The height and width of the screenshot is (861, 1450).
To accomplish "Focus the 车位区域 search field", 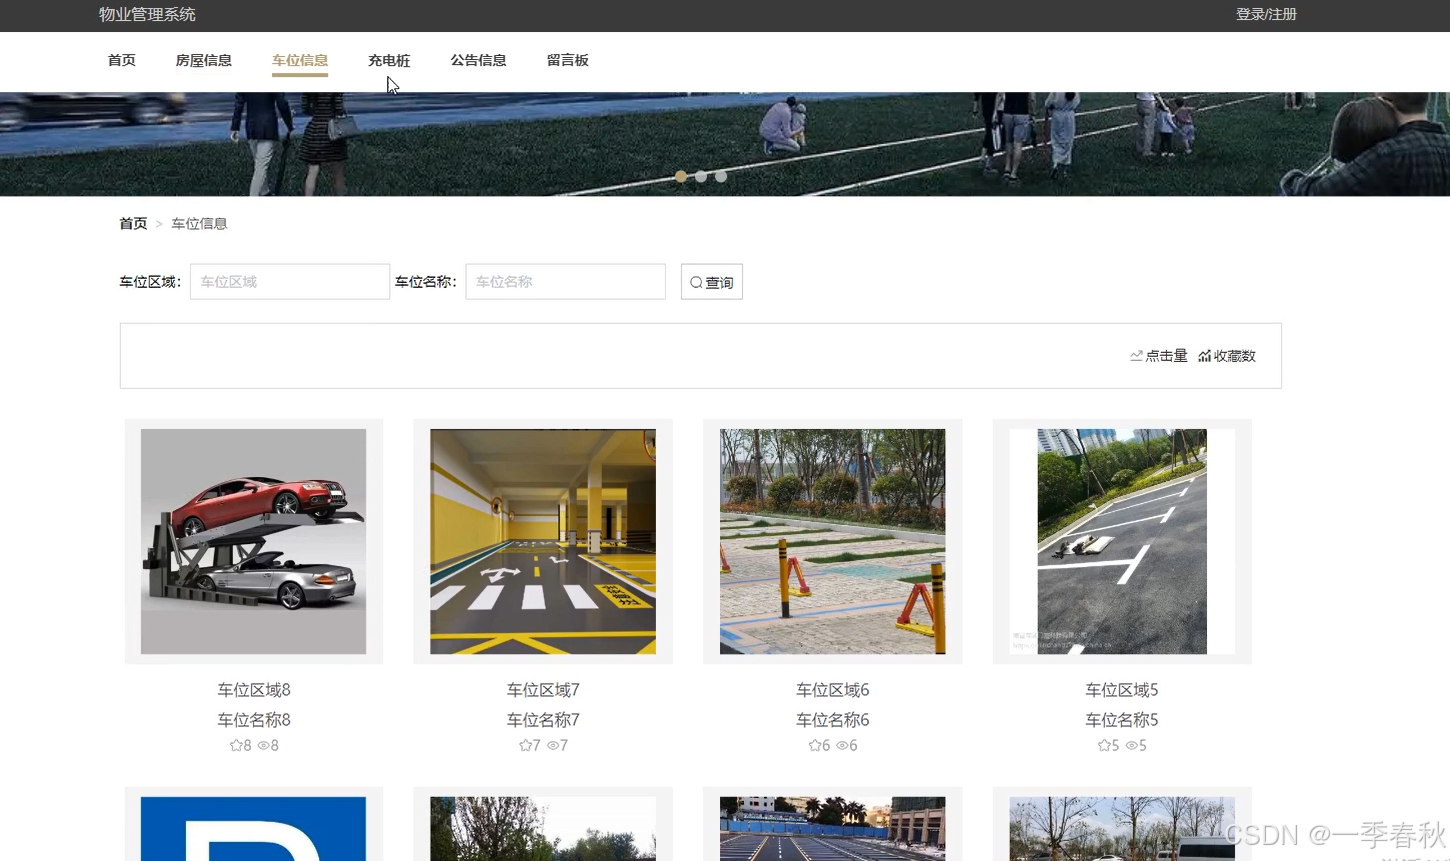I will tap(290, 282).
